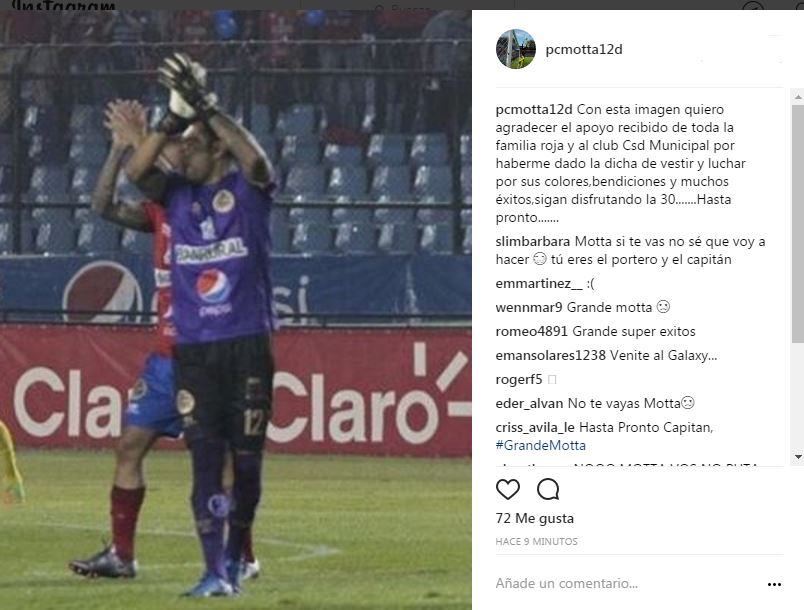
Task: View who liked via '72 Me gusta'
Action: pyautogui.click(x=534, y=518)
